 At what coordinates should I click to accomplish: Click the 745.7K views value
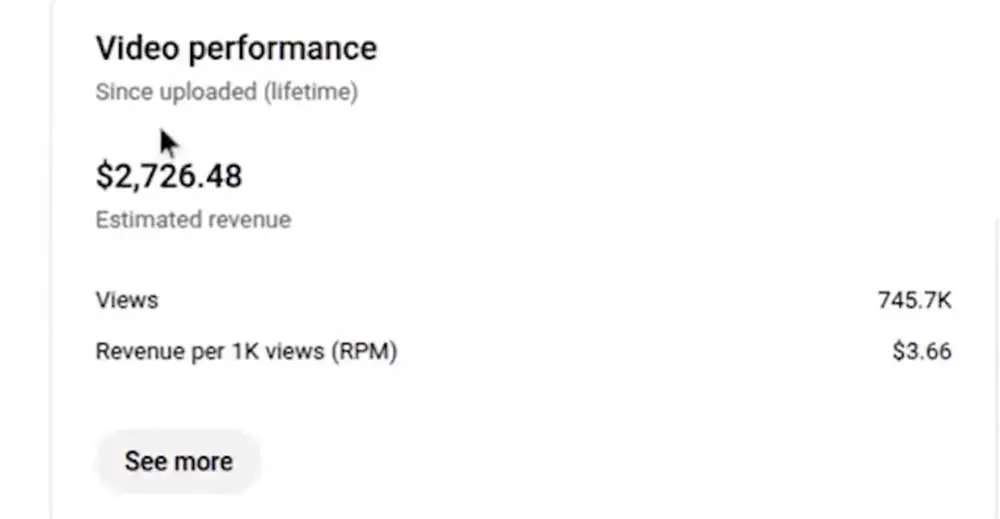[914, 299]
